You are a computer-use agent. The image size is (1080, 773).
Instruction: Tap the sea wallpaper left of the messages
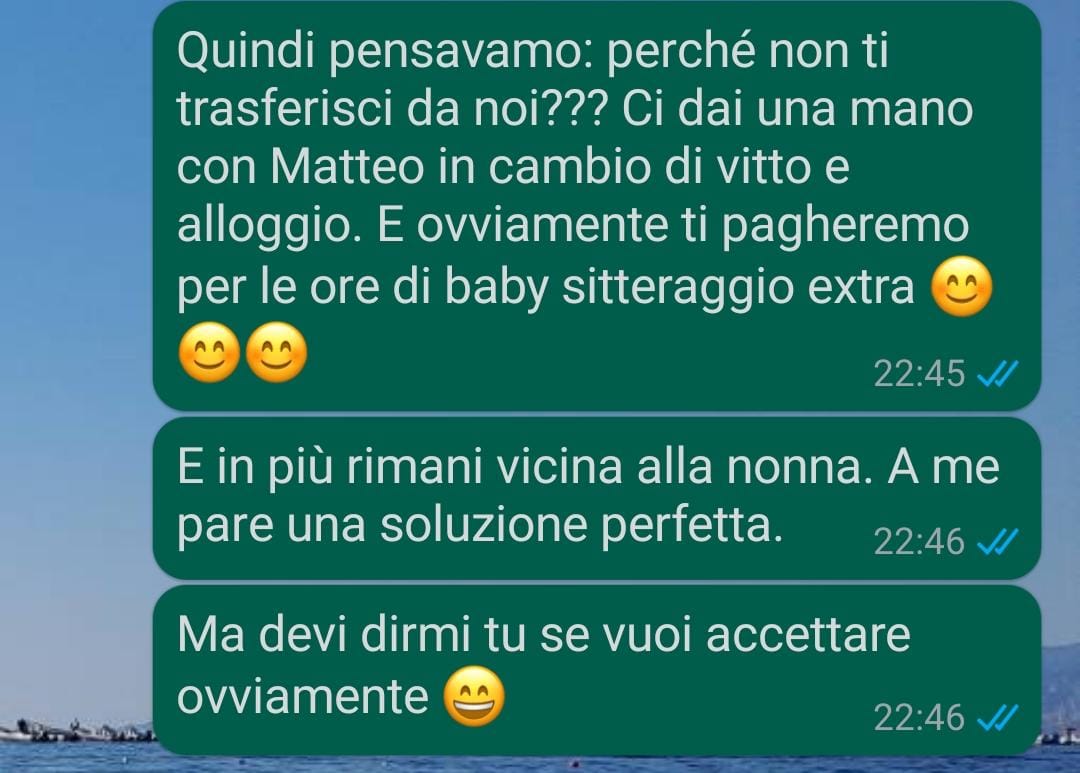coord(76,386)
